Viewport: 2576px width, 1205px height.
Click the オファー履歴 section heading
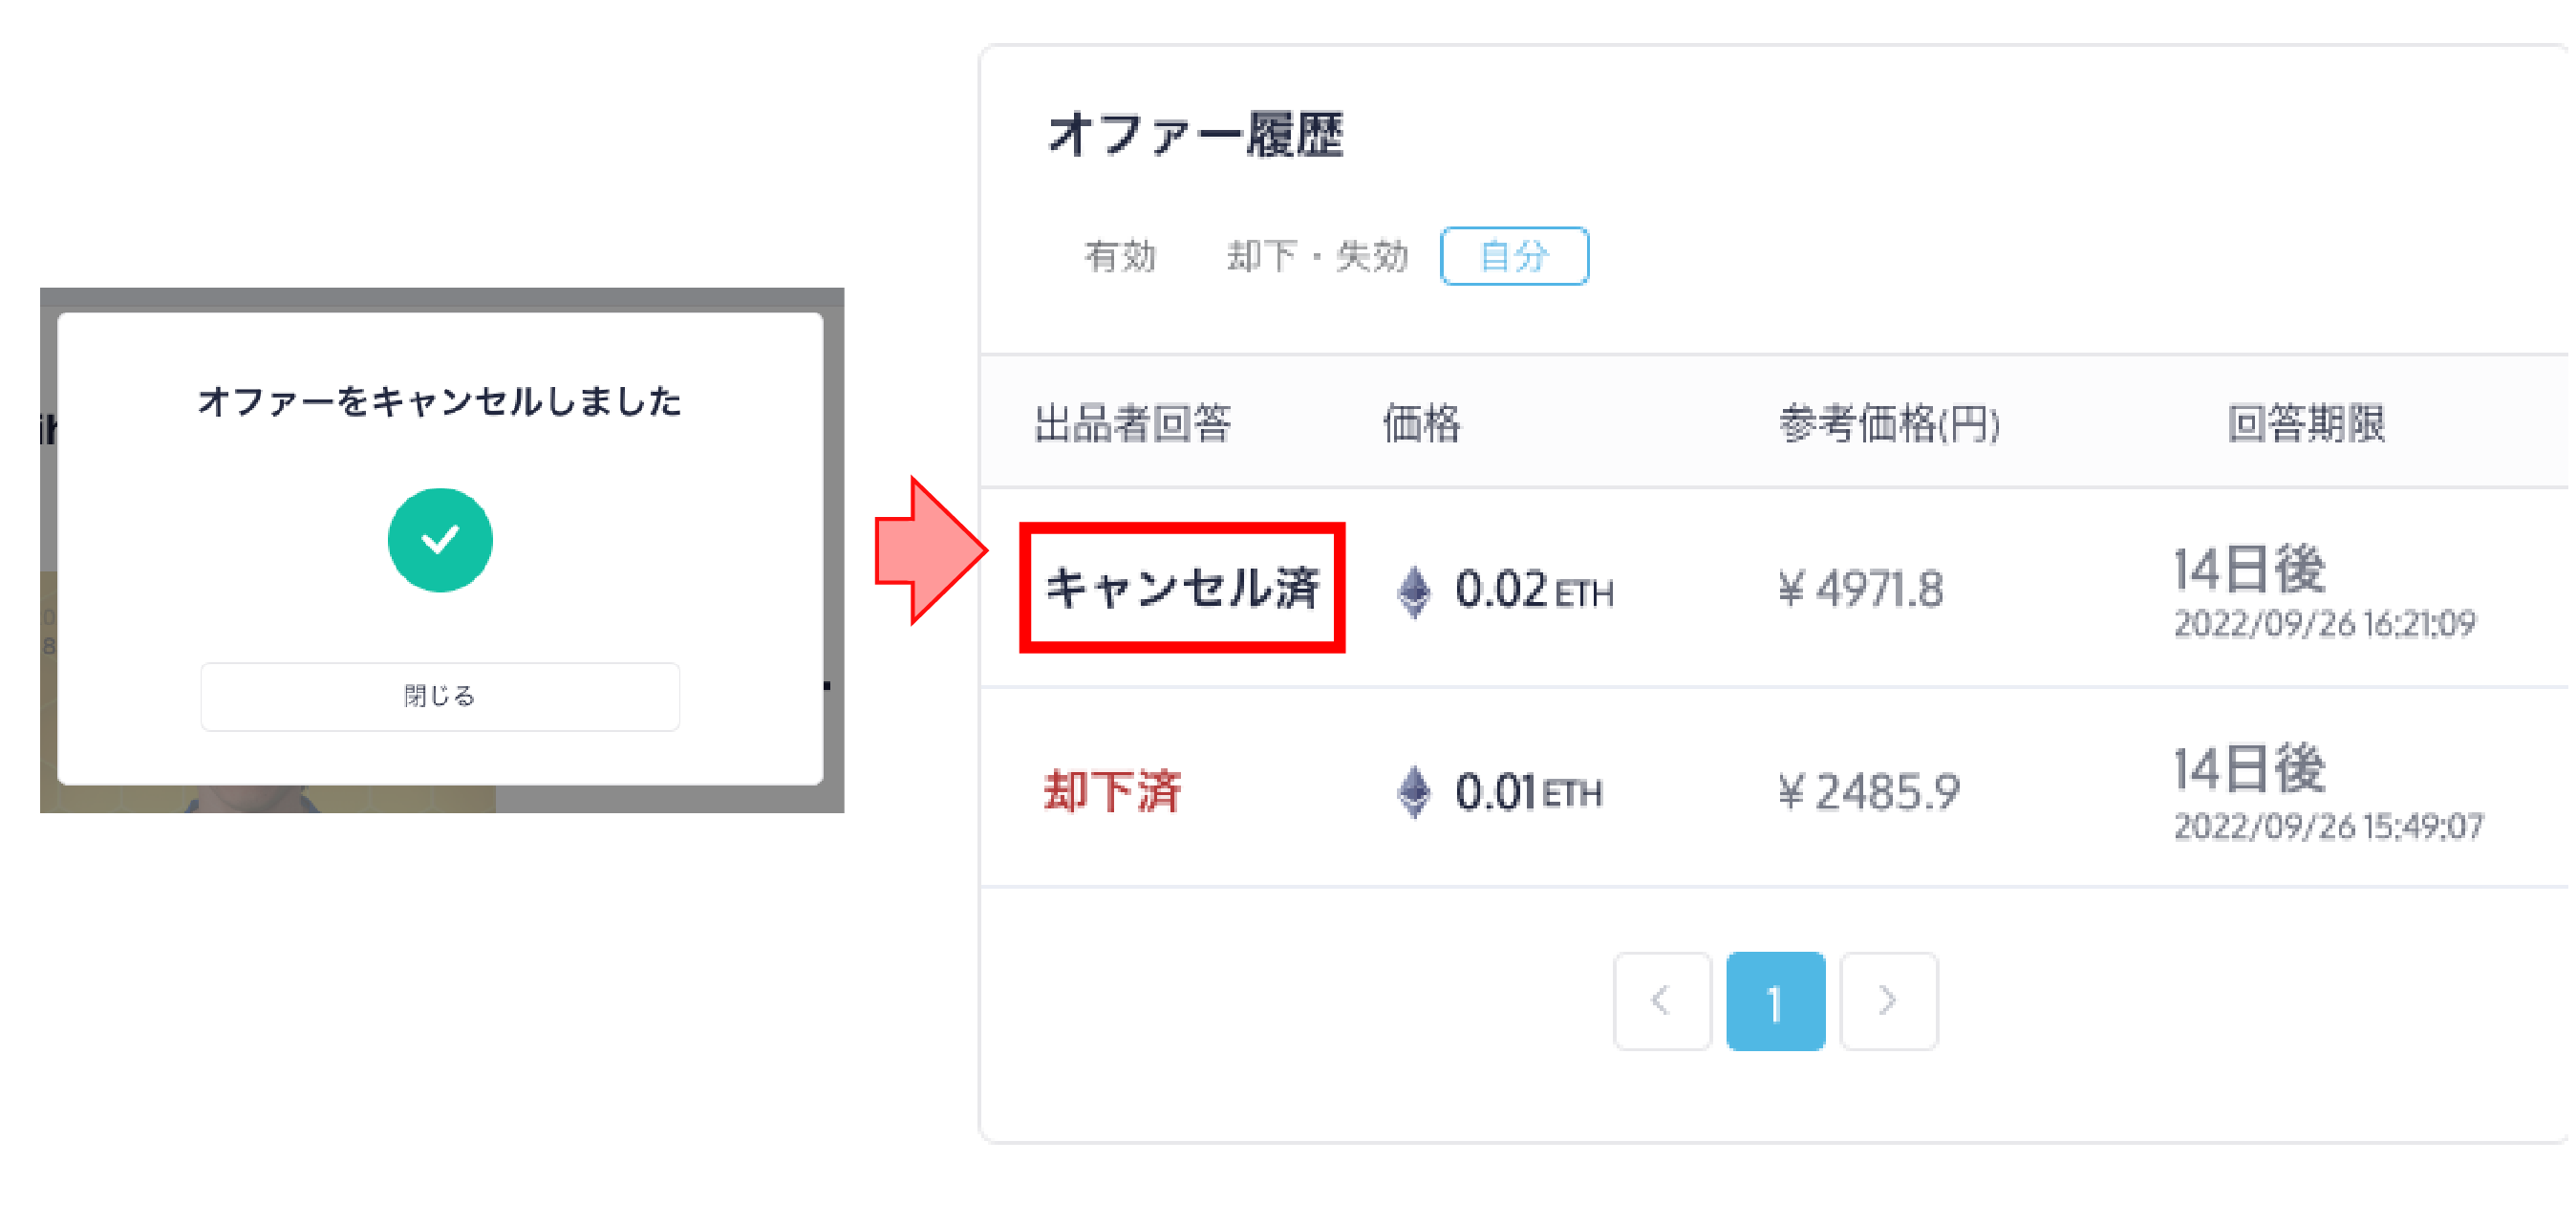[1196, 135]
